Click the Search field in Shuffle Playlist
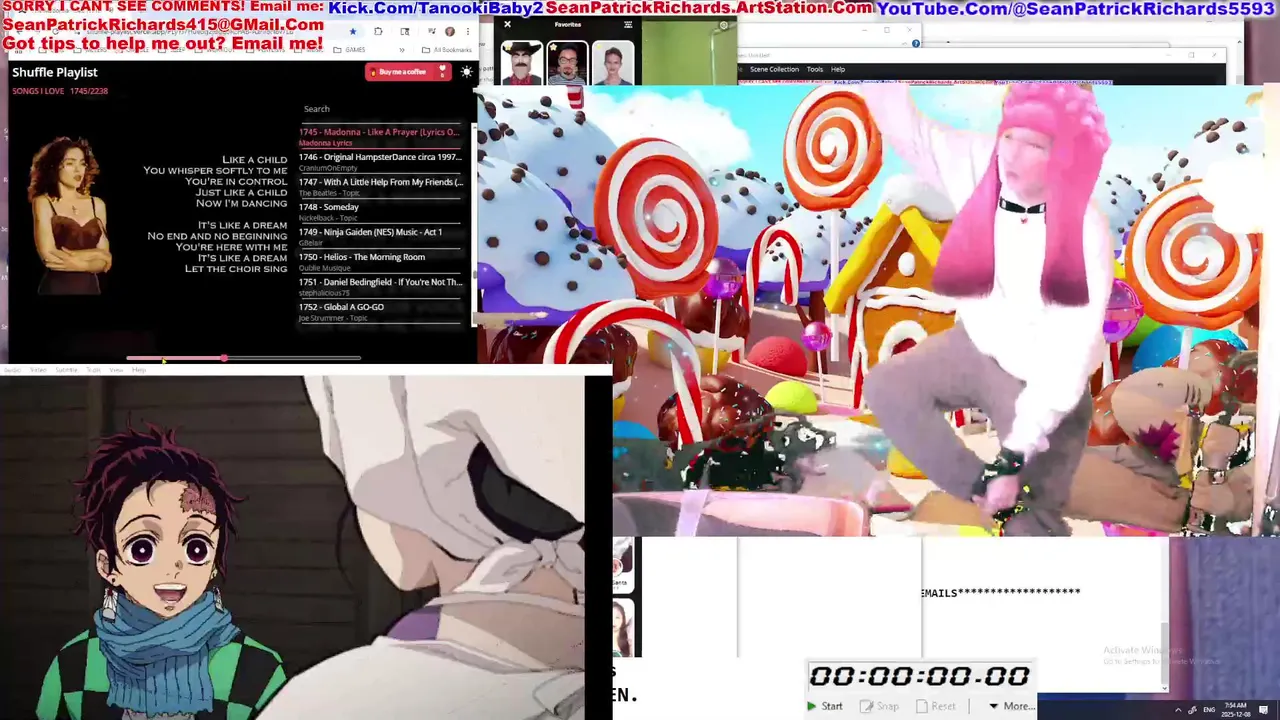 380,109
